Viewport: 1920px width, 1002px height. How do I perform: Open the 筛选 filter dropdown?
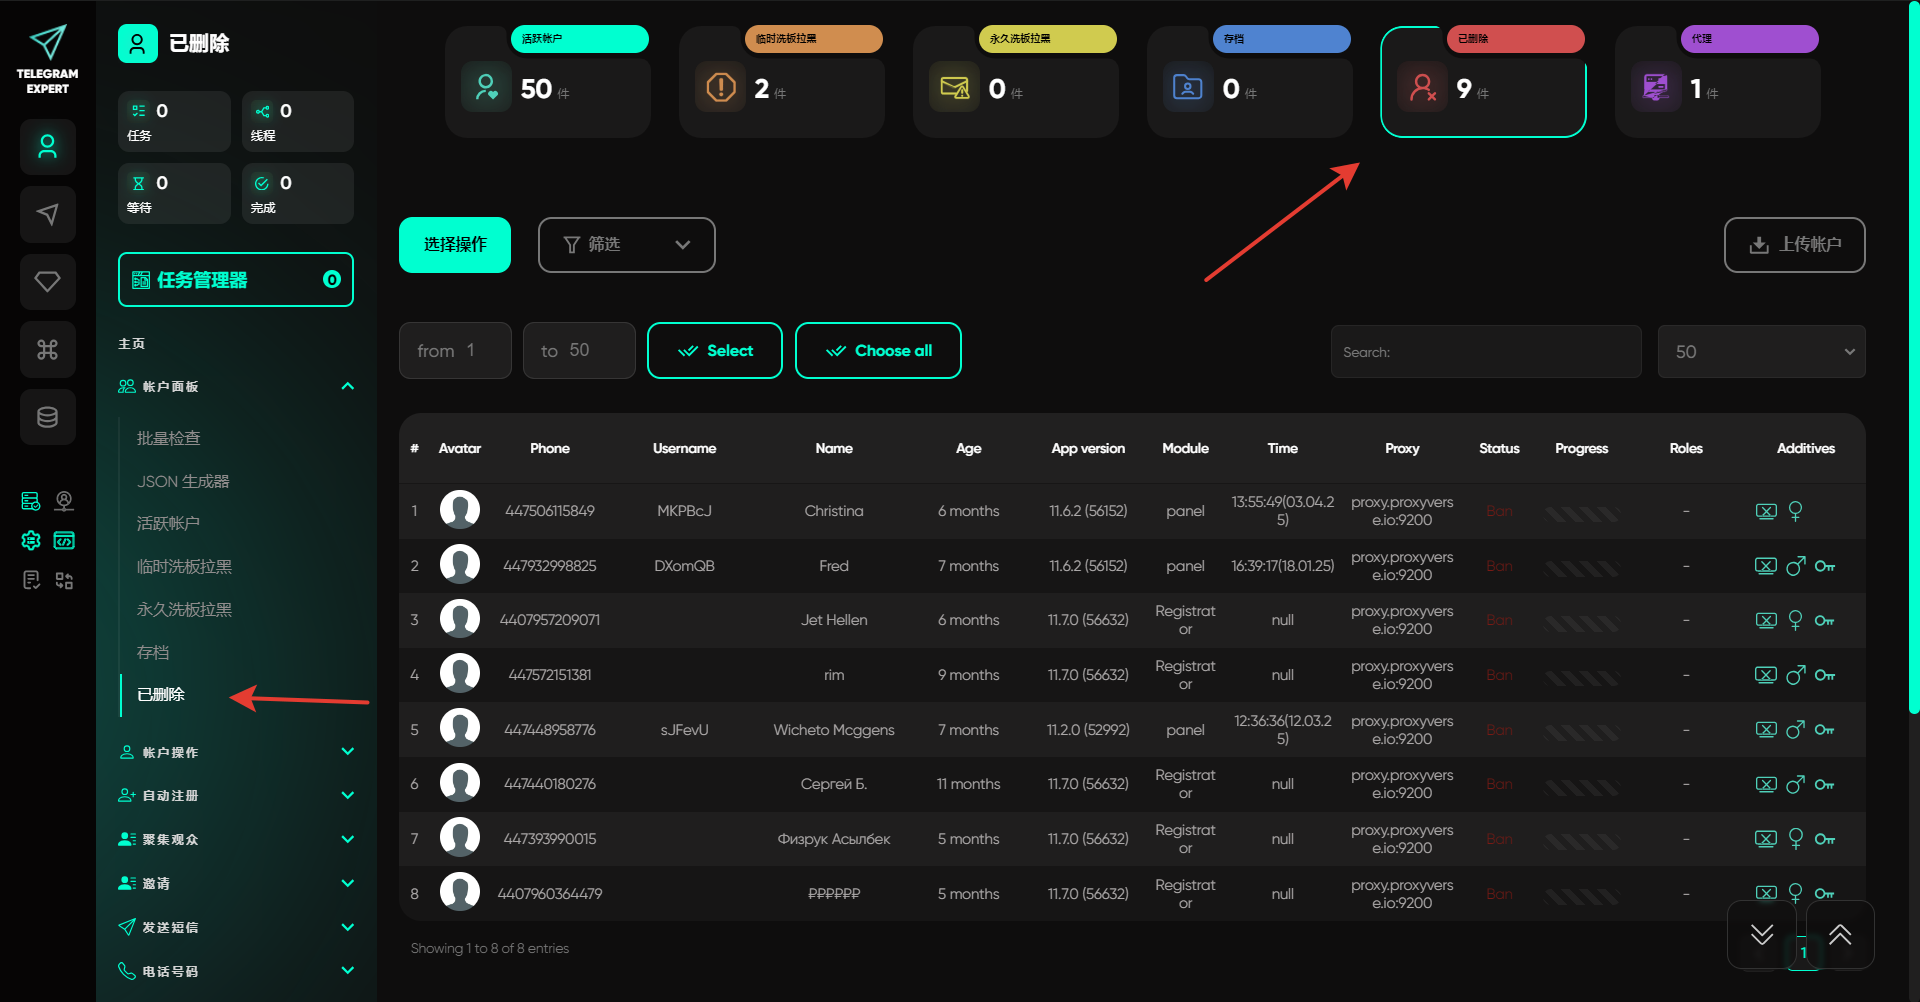coord(626,245)
